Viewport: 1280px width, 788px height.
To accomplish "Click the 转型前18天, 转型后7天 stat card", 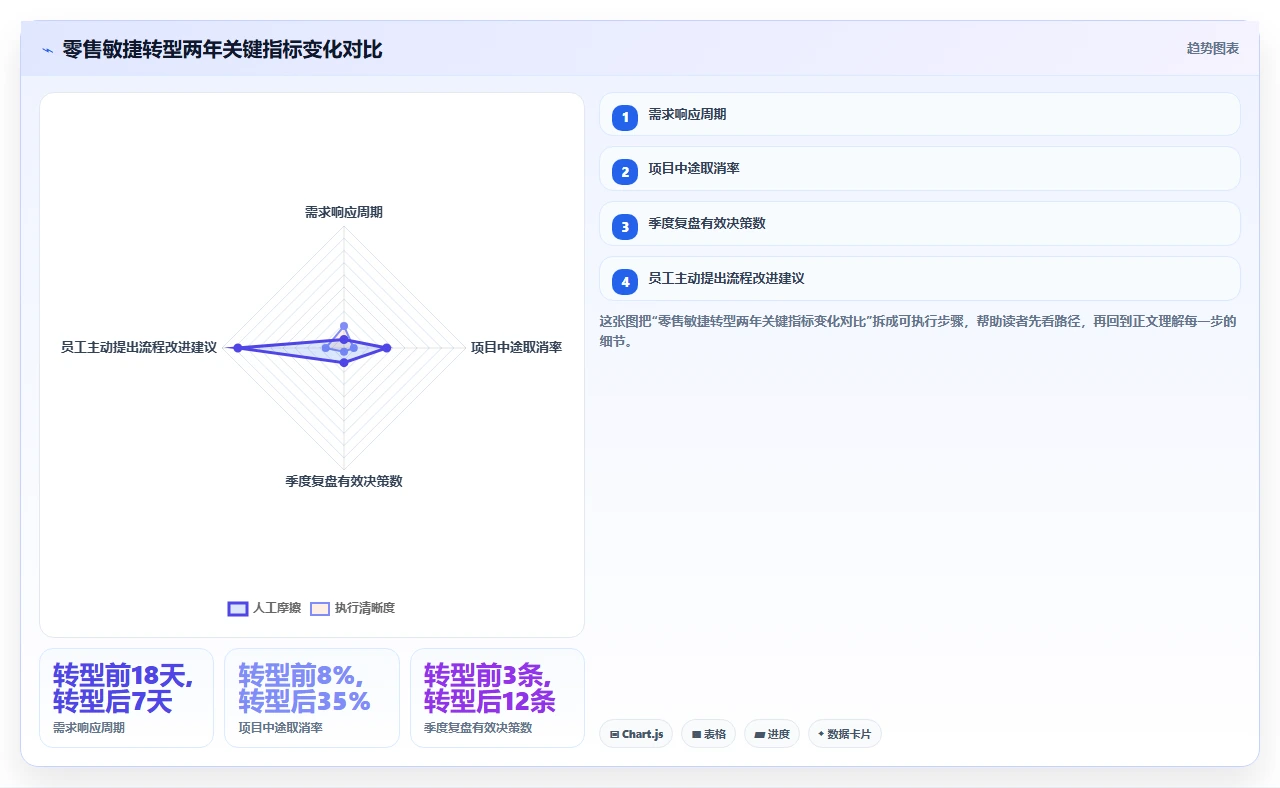I will pos(126,698).
